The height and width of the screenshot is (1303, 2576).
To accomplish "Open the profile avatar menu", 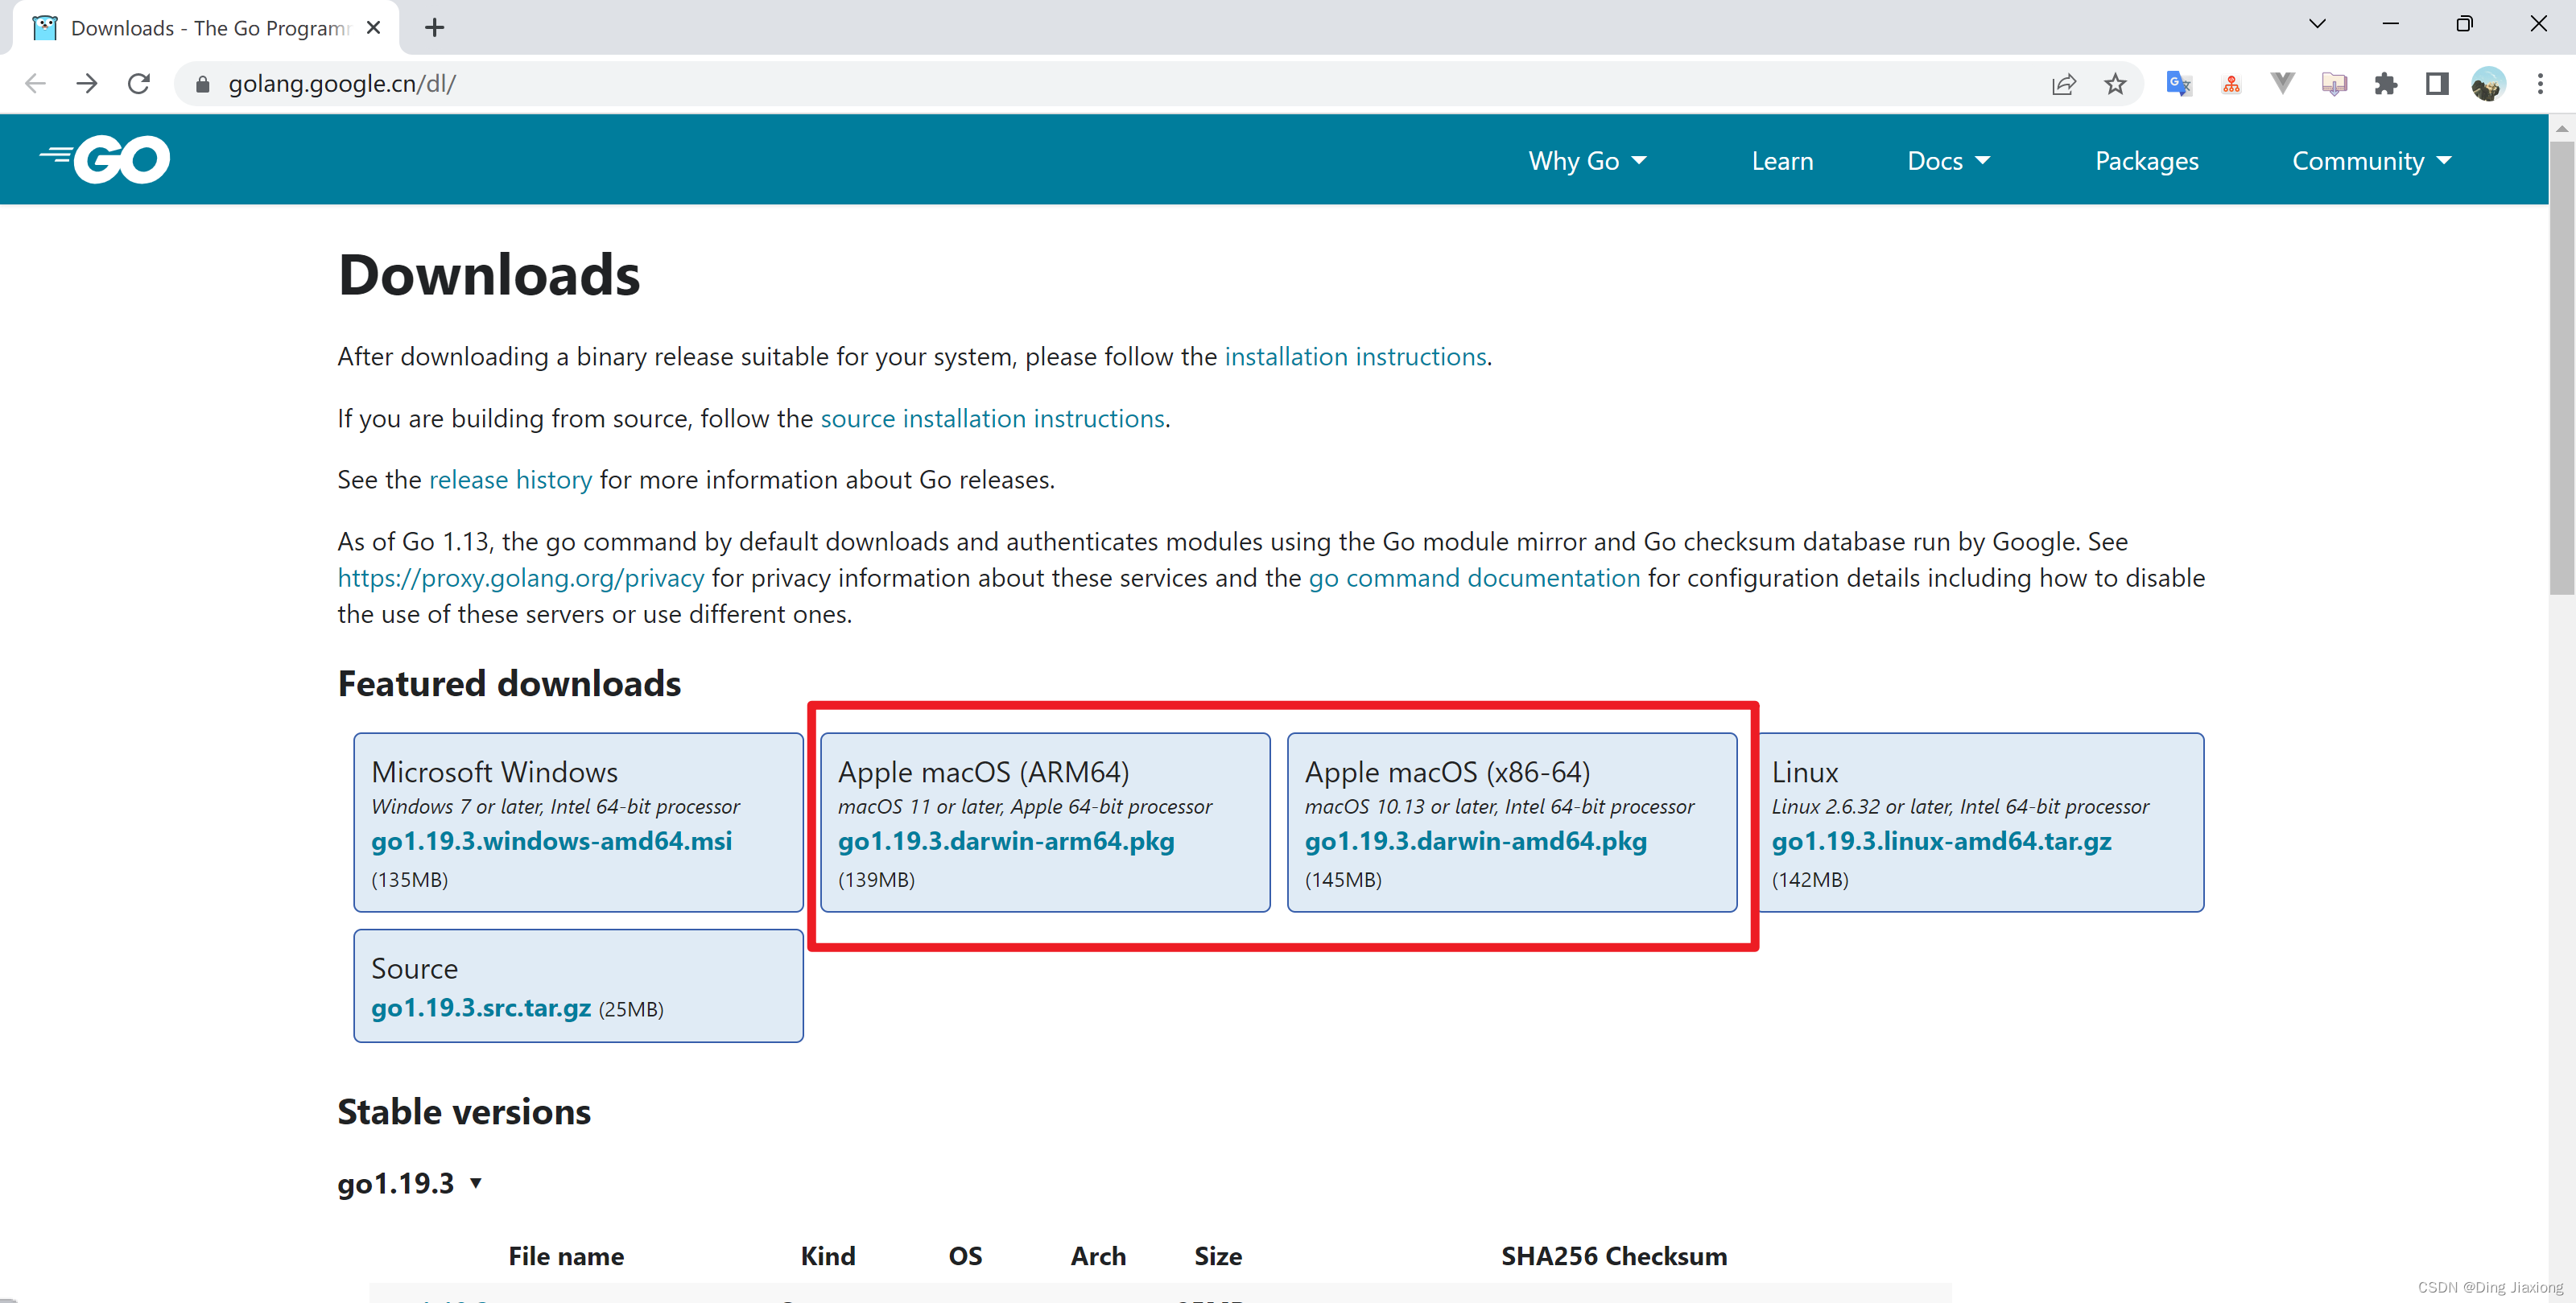I will coord(2488,84).
